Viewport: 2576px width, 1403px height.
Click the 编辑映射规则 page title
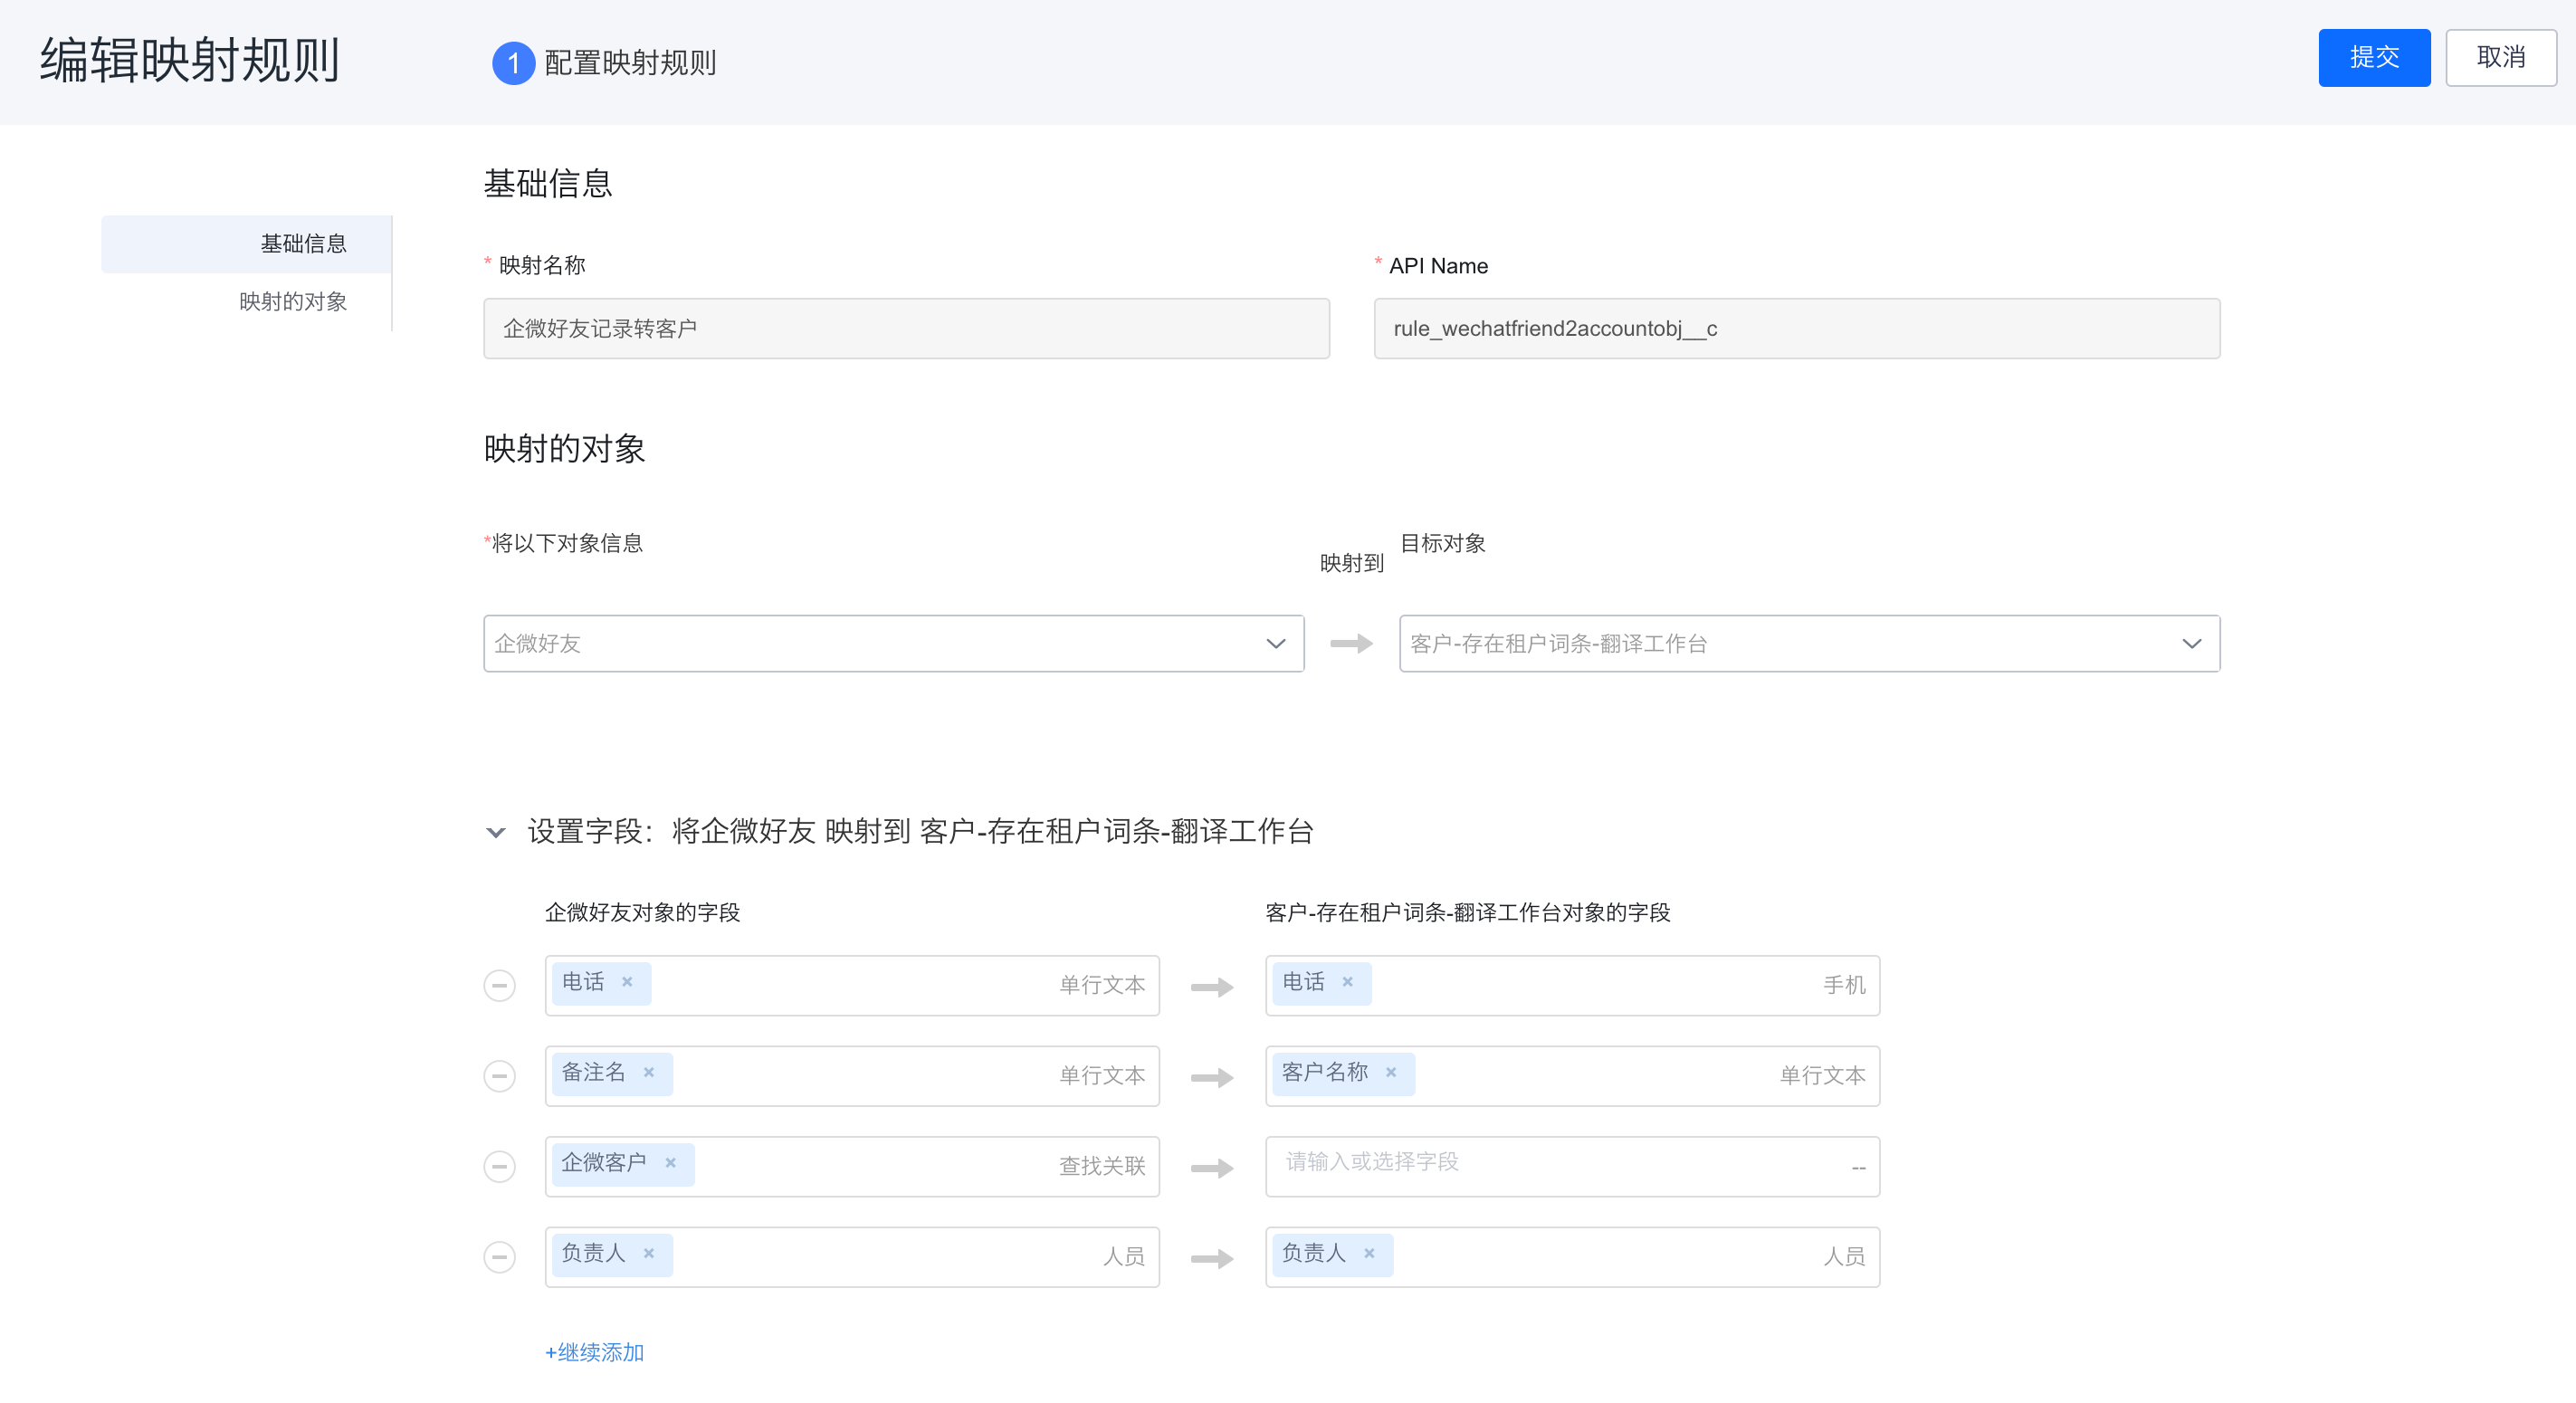pyautogui.click(x=190, y=60)
